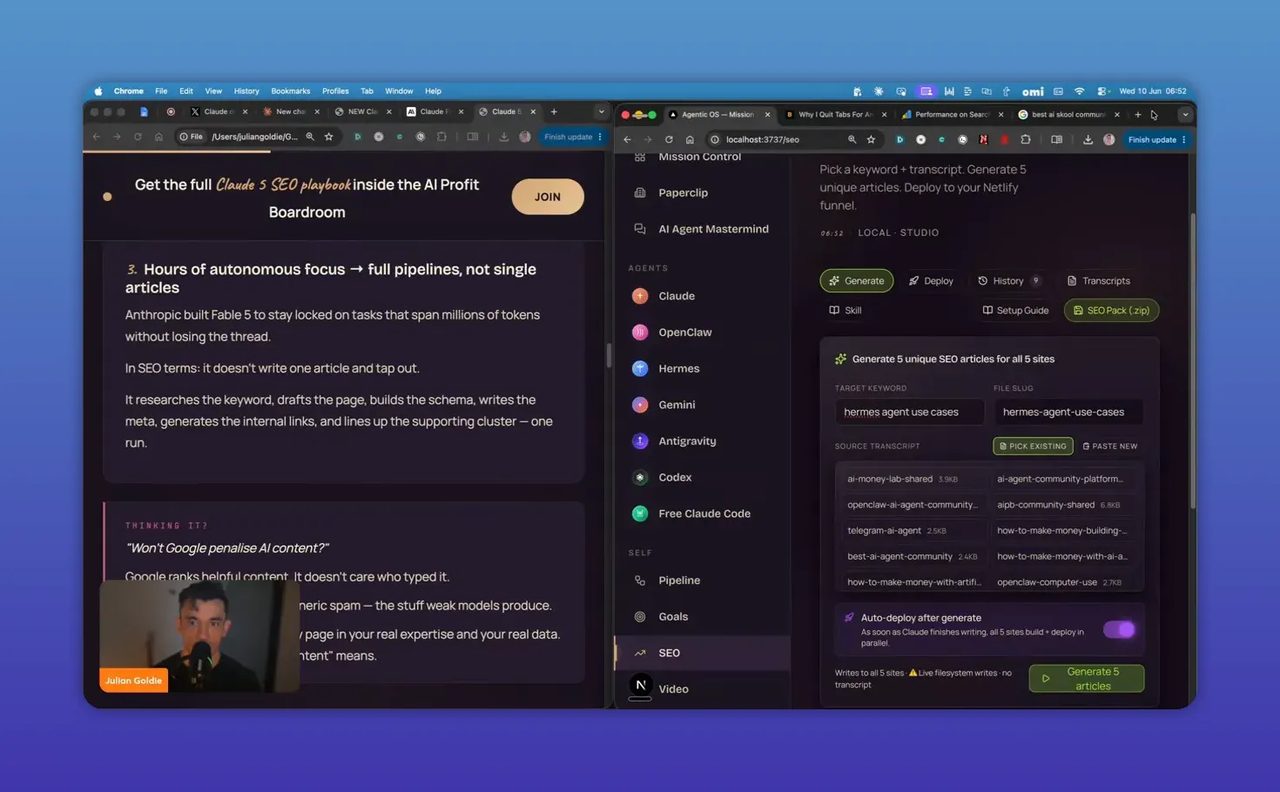Select the Hermes agent icon
The width and height of the screenshot is (1280, 792).
640,368
